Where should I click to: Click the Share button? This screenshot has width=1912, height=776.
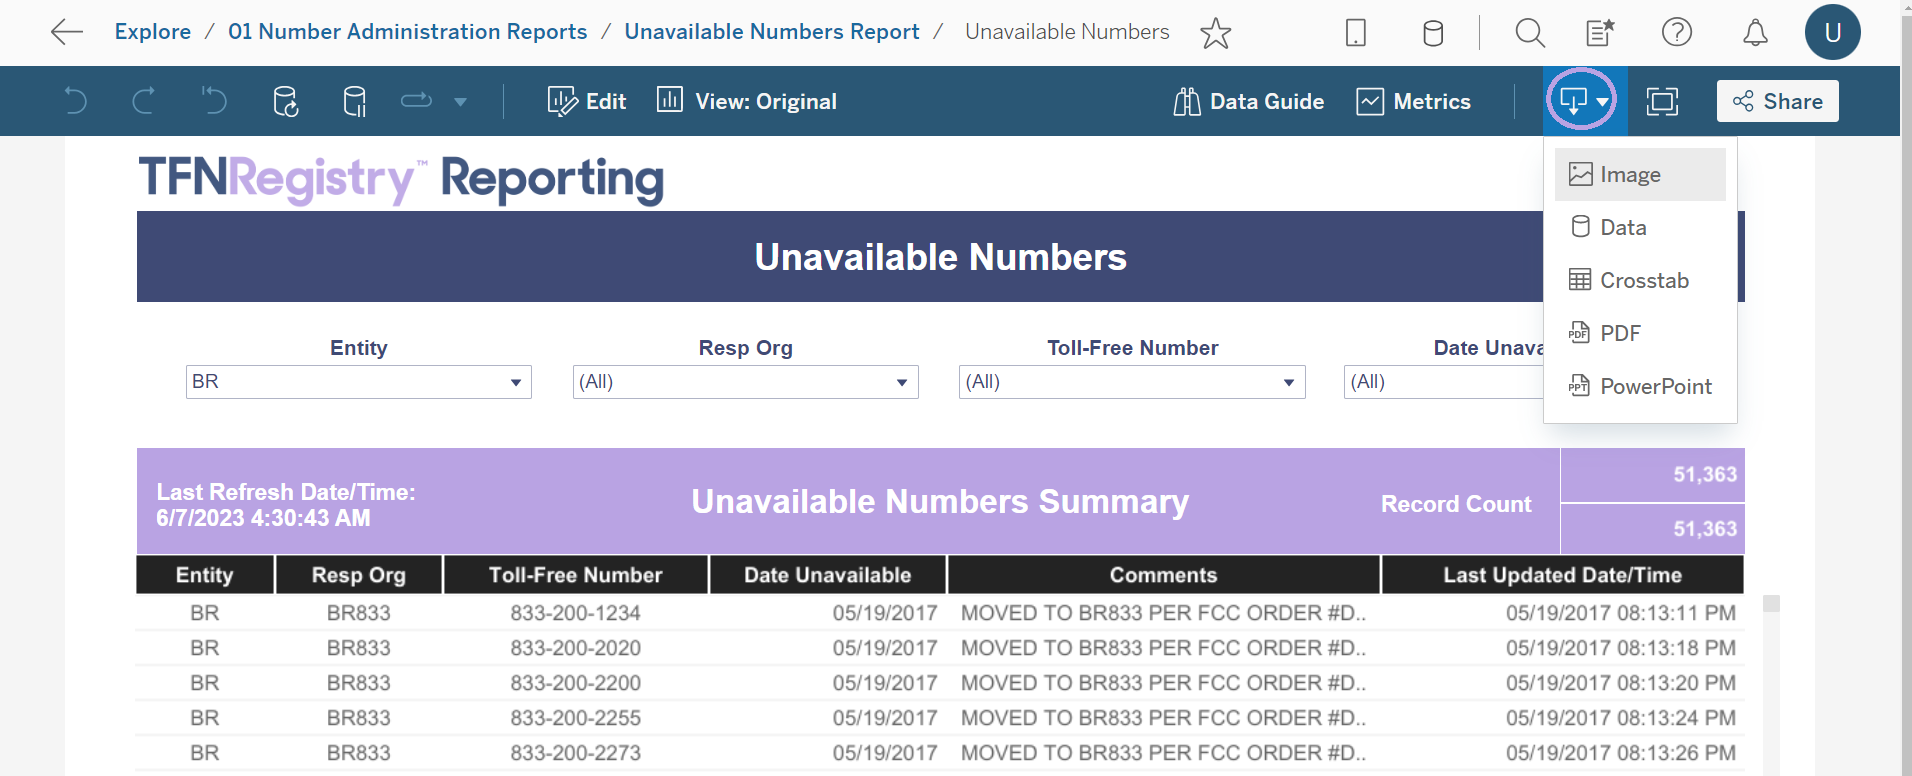[1778, 101]
